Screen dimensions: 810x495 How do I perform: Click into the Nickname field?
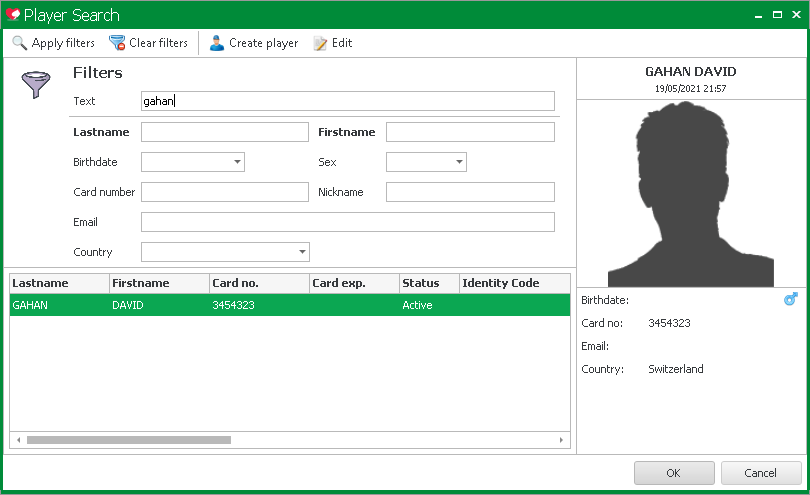(470, 192)
